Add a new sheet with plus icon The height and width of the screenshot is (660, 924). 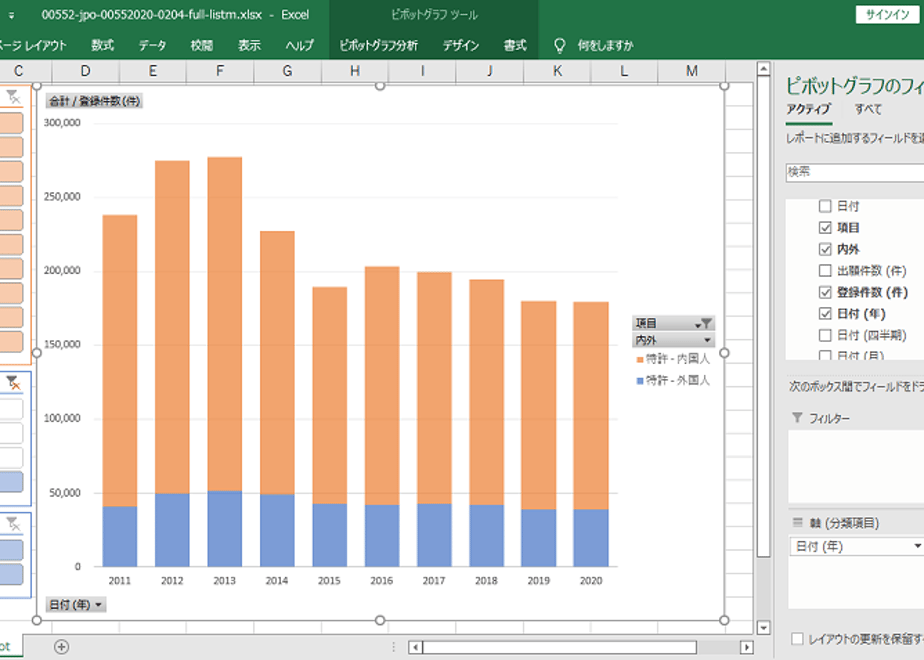pyautogui.click(x=61, y=646)
